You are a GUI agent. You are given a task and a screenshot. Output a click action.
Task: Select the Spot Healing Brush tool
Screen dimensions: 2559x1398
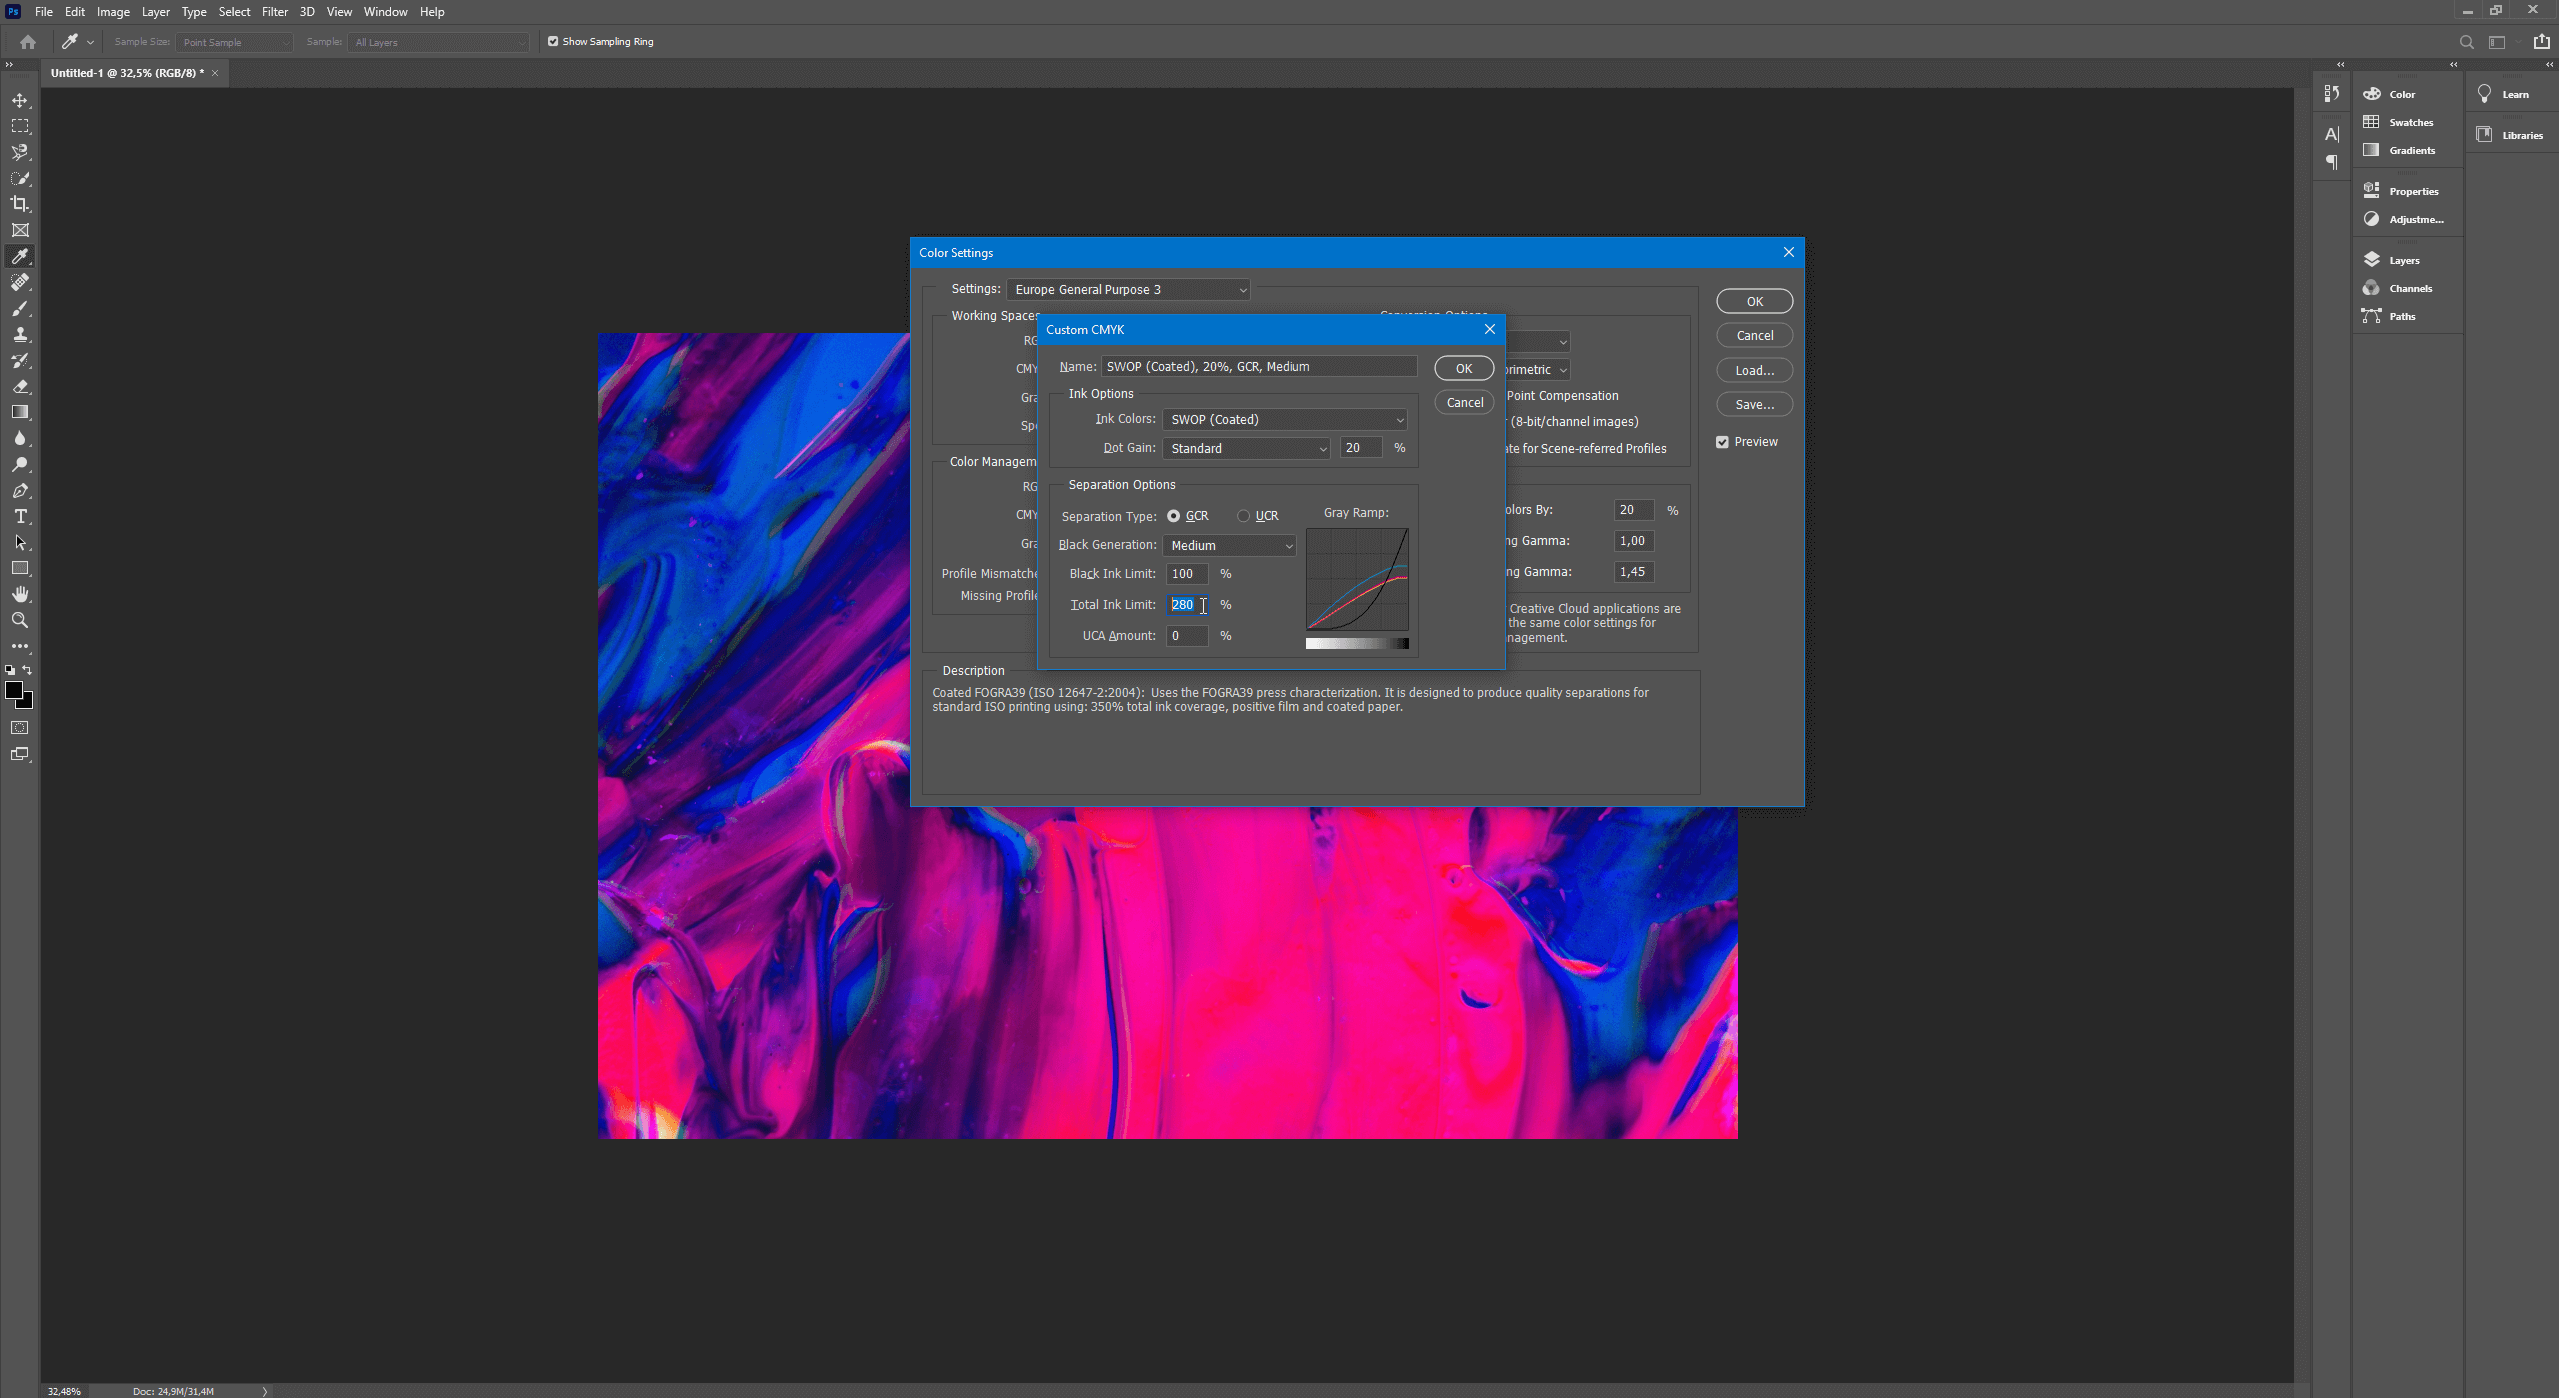tap(20, 282)
